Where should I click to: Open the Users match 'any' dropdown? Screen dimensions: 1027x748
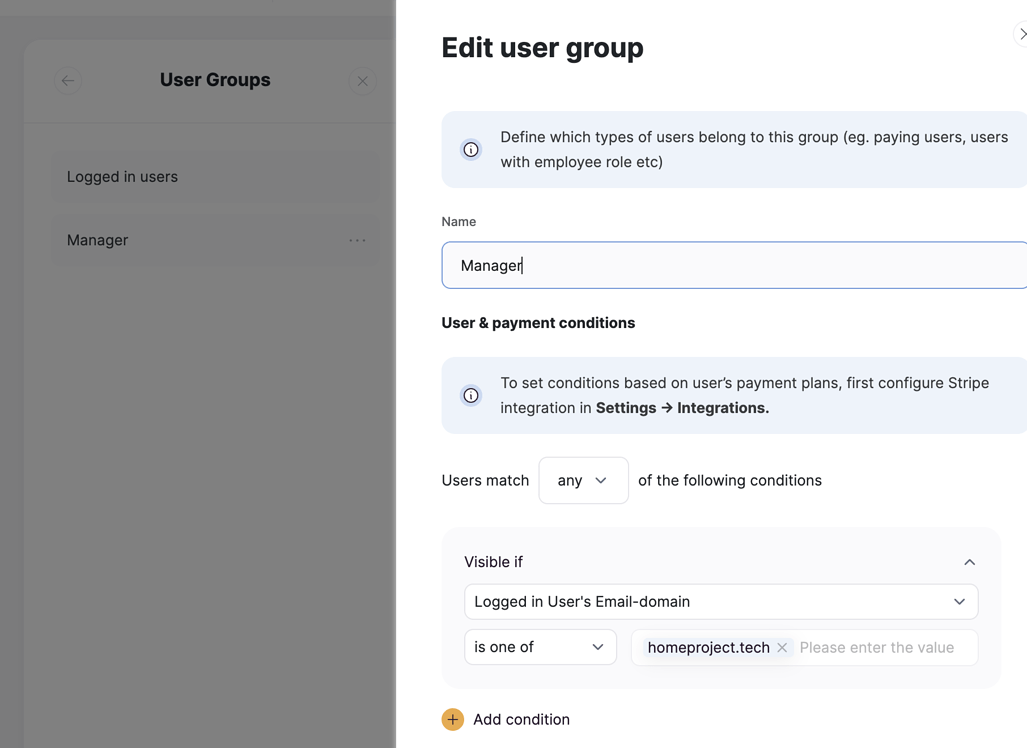click(x=583, y=480)
